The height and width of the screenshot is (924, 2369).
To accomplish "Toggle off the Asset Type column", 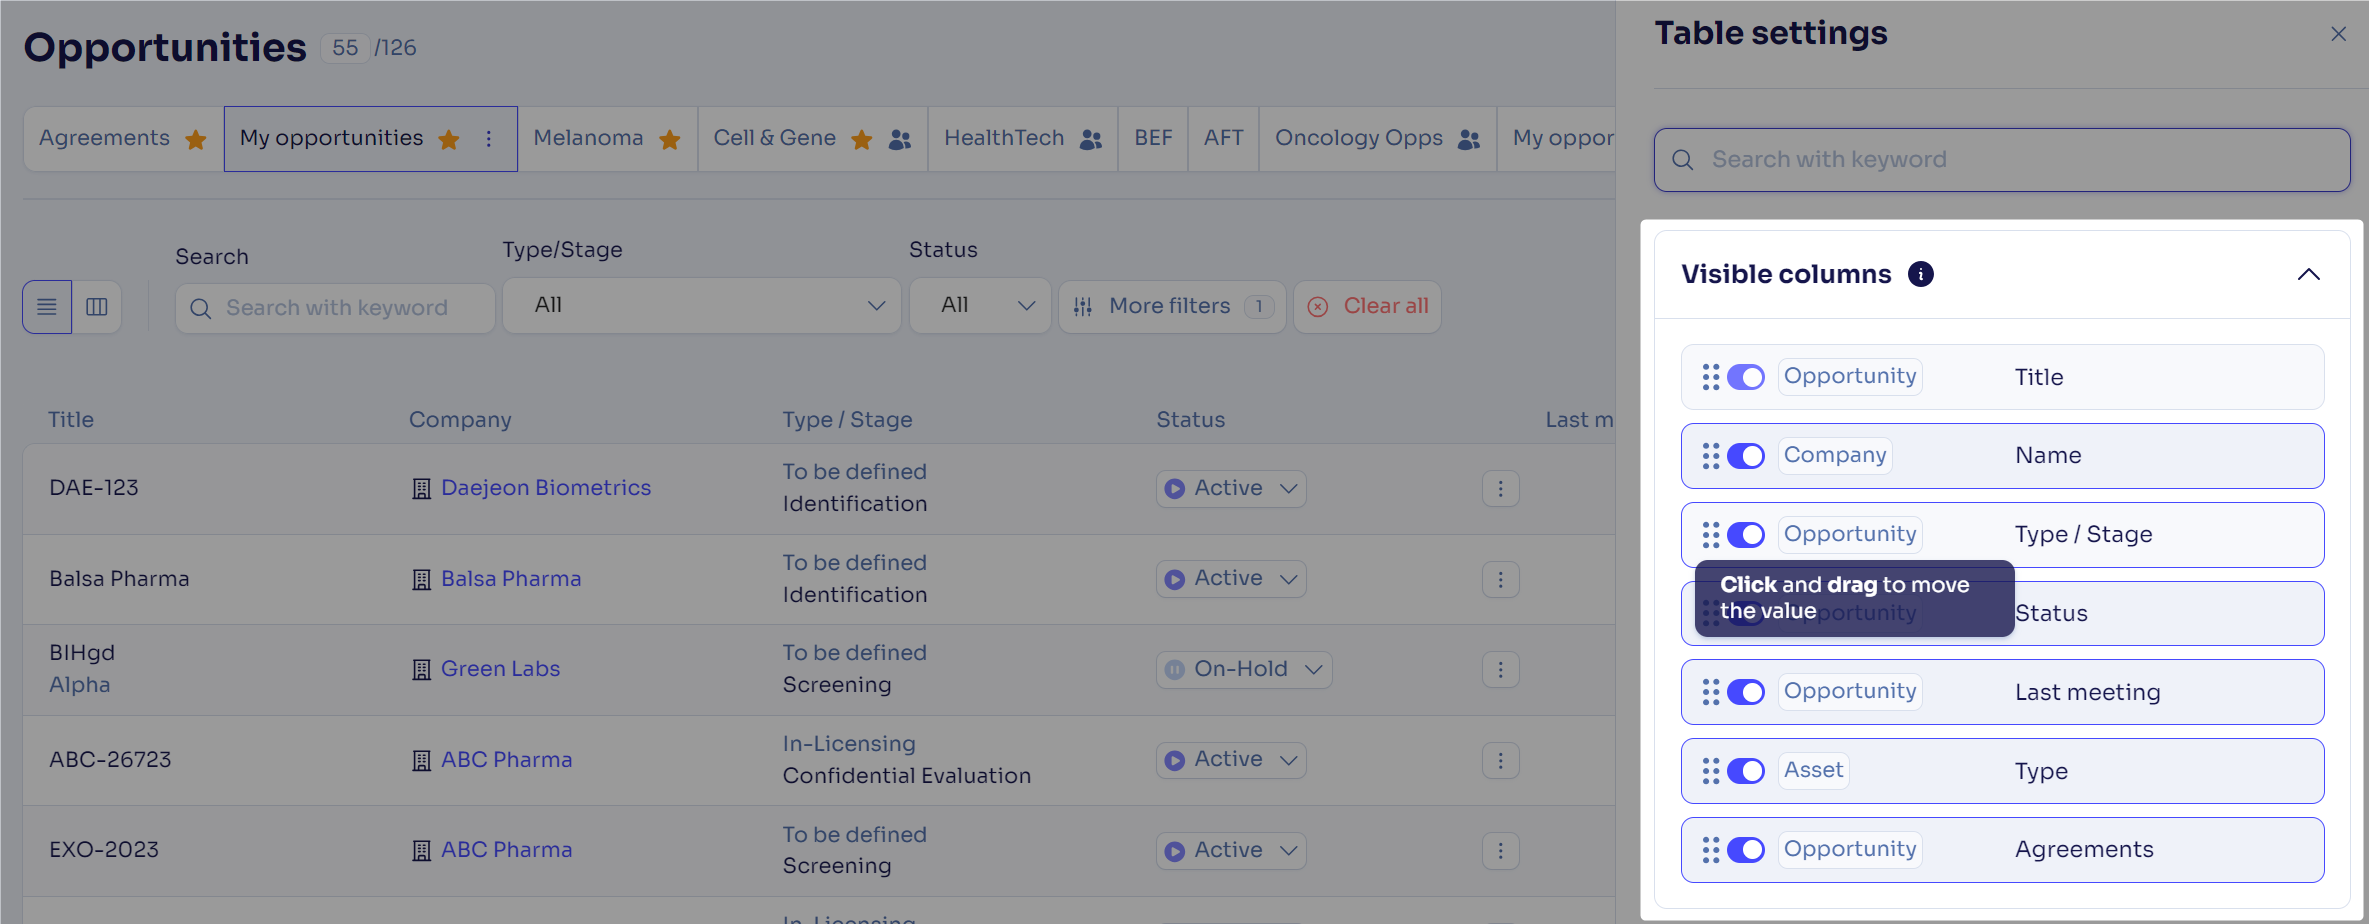I will pyautogui.click(x=1746, y=771).
